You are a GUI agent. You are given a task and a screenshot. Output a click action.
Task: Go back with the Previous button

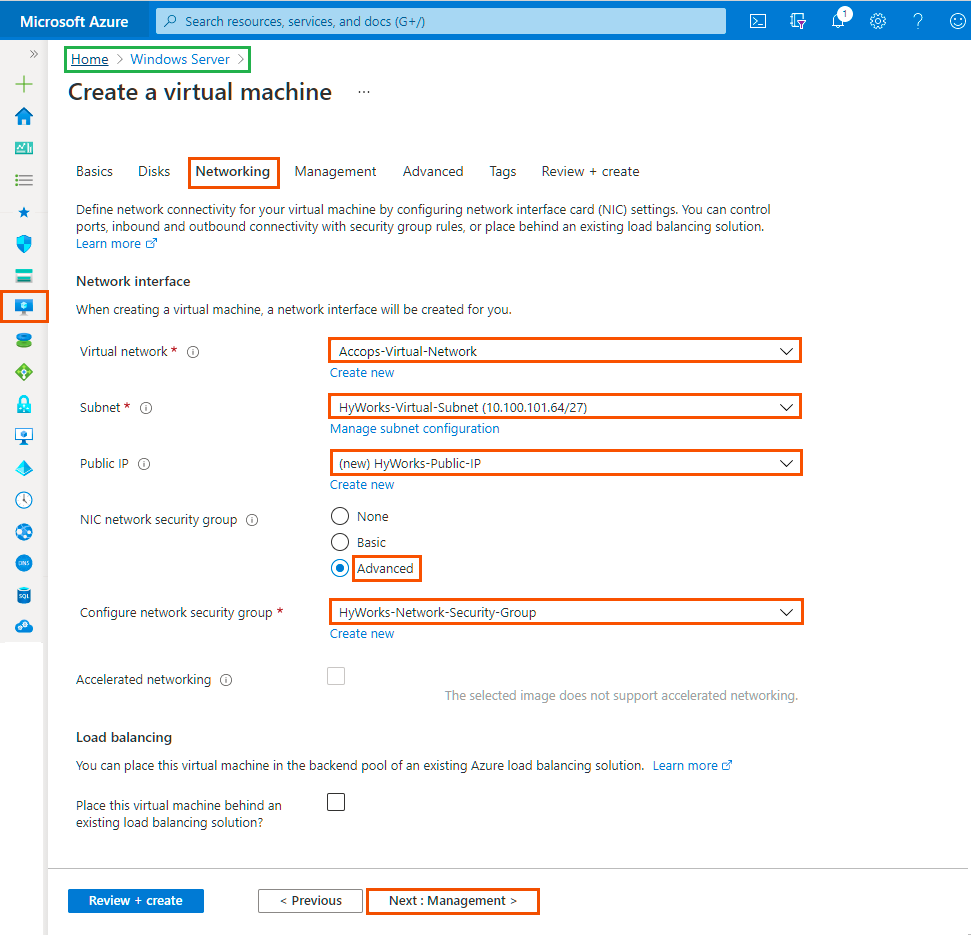tap(310, 901)
